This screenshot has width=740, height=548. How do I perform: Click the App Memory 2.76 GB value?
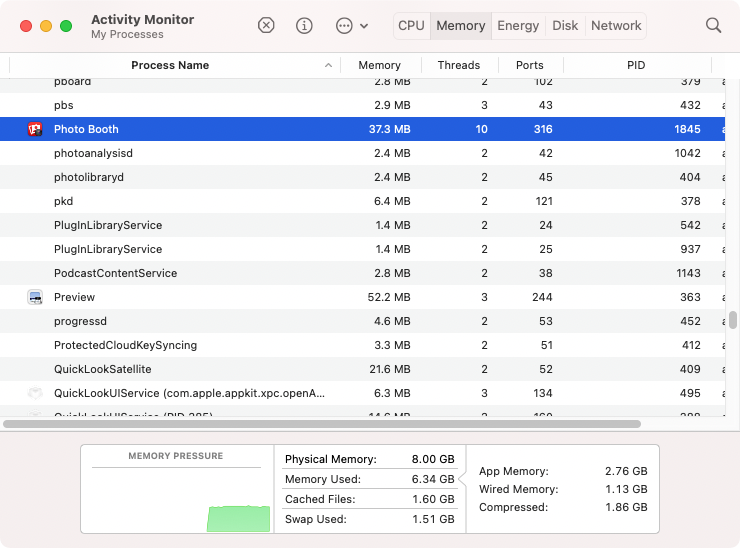click(626, 471)
